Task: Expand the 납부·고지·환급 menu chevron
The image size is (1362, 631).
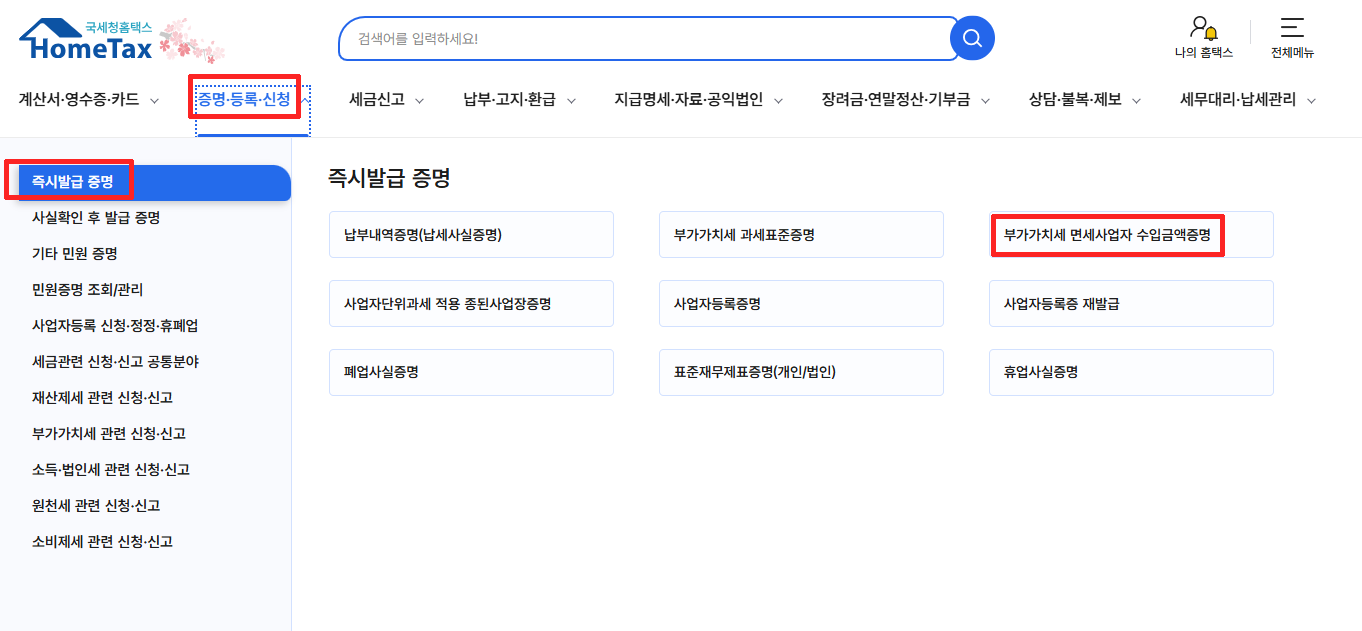Action: click(571, 100)
